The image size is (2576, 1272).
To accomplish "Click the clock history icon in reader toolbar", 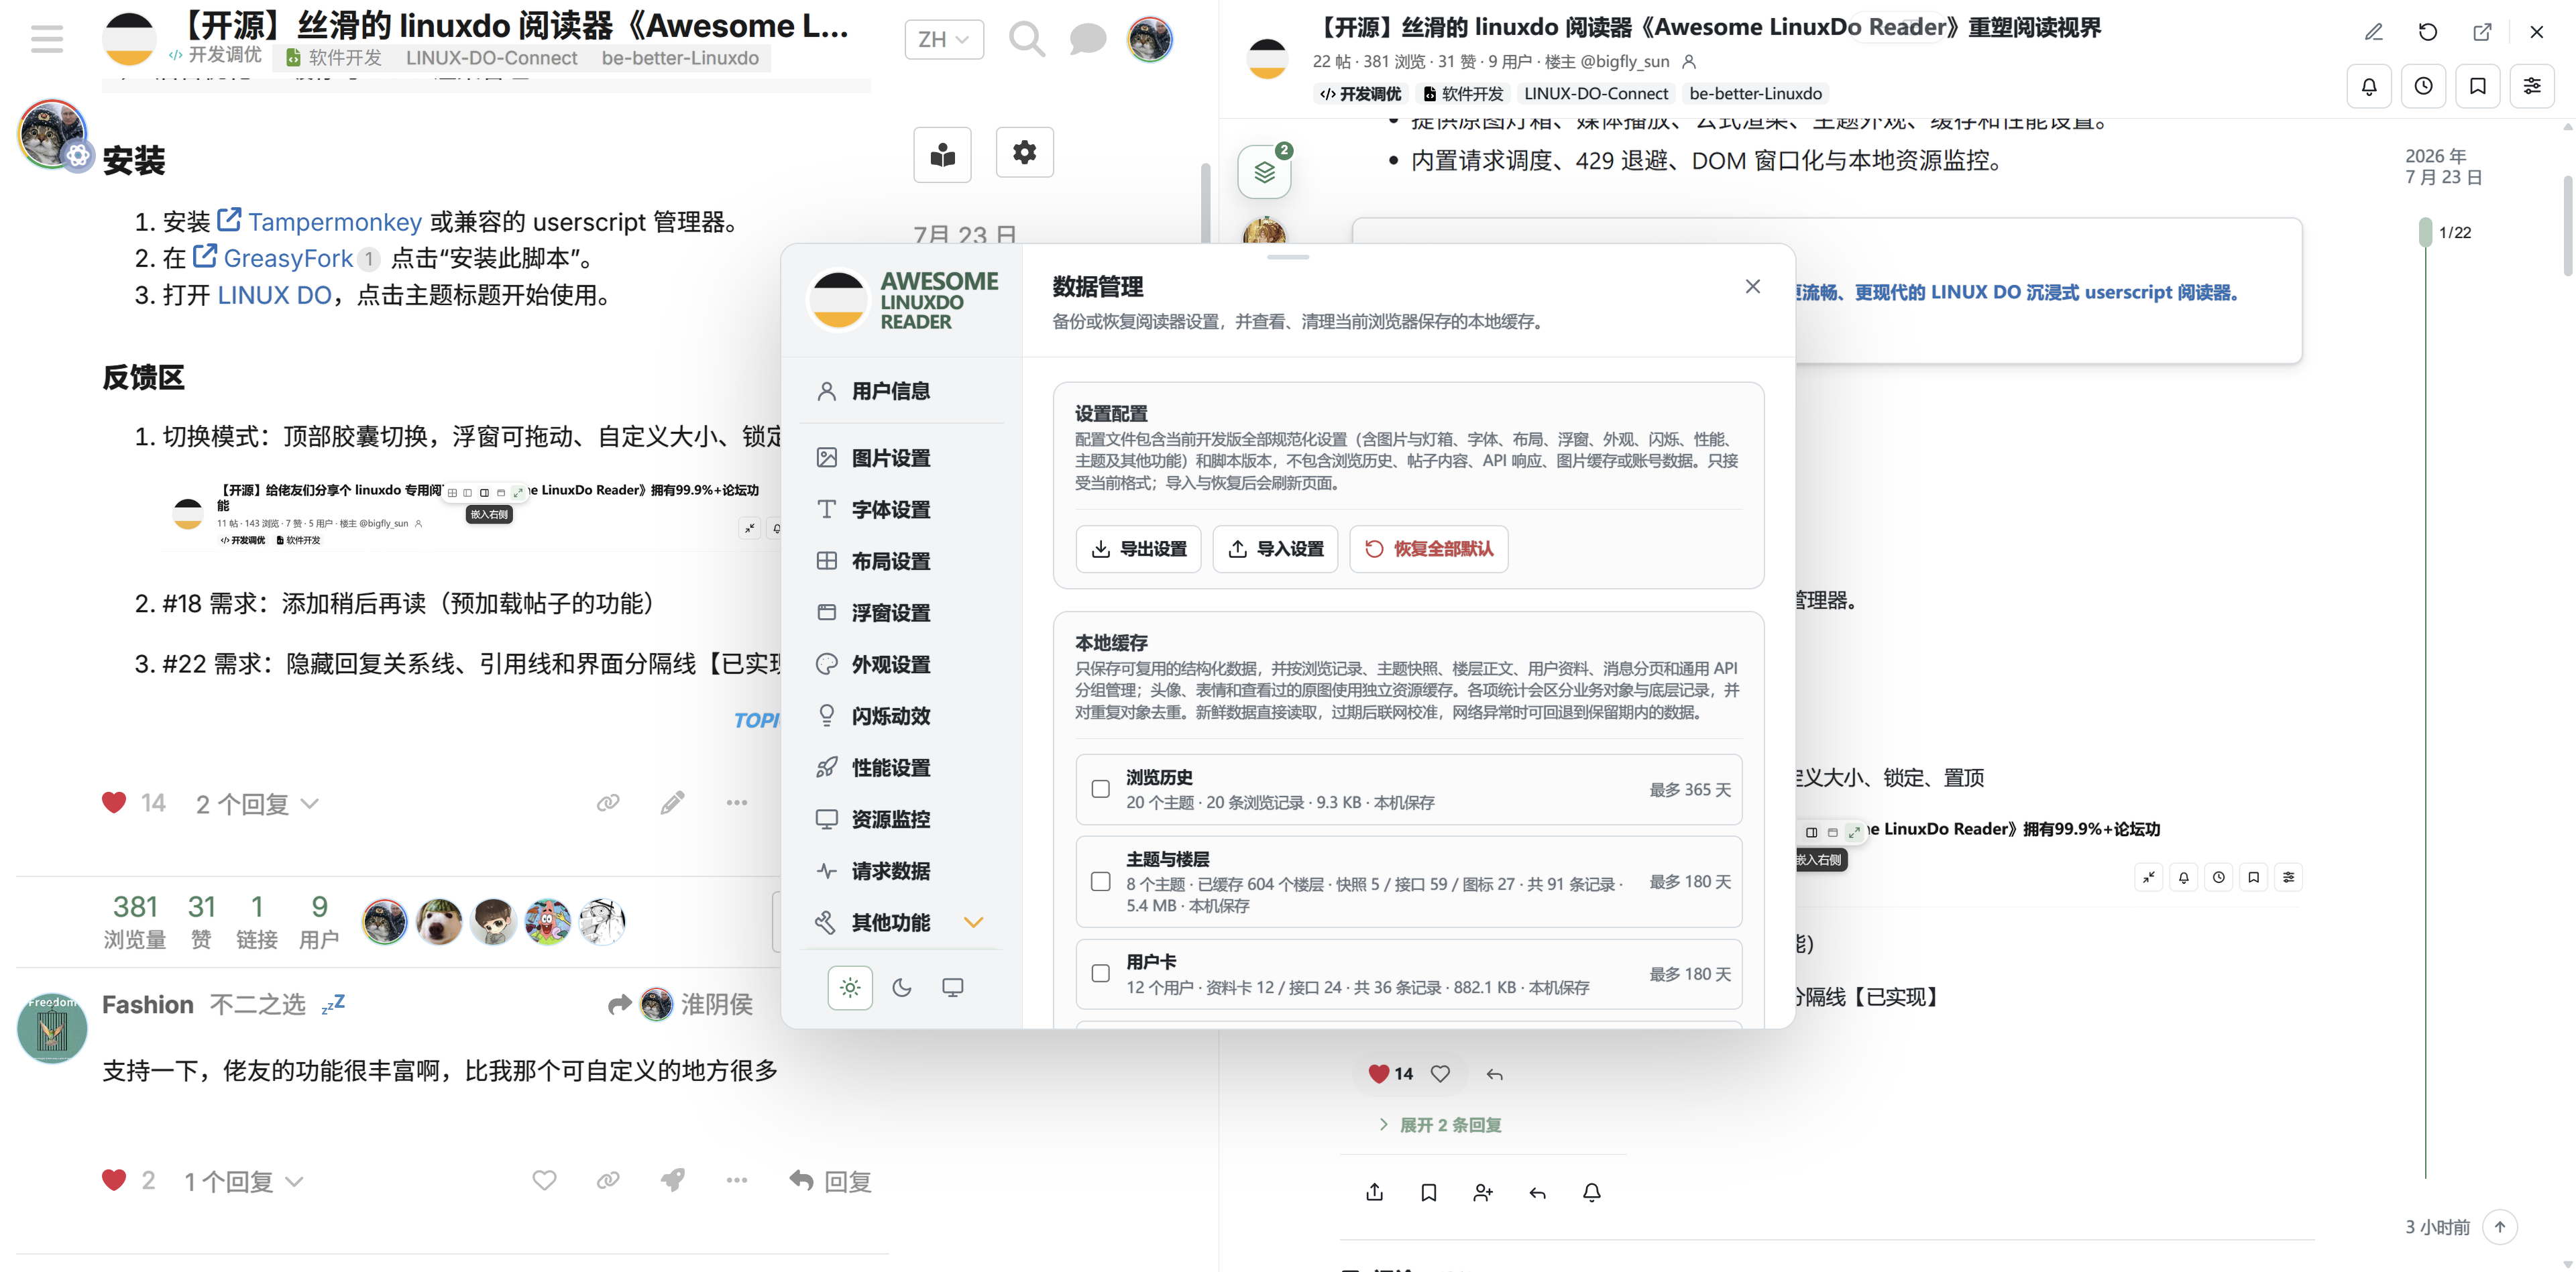I will 2424,86.
